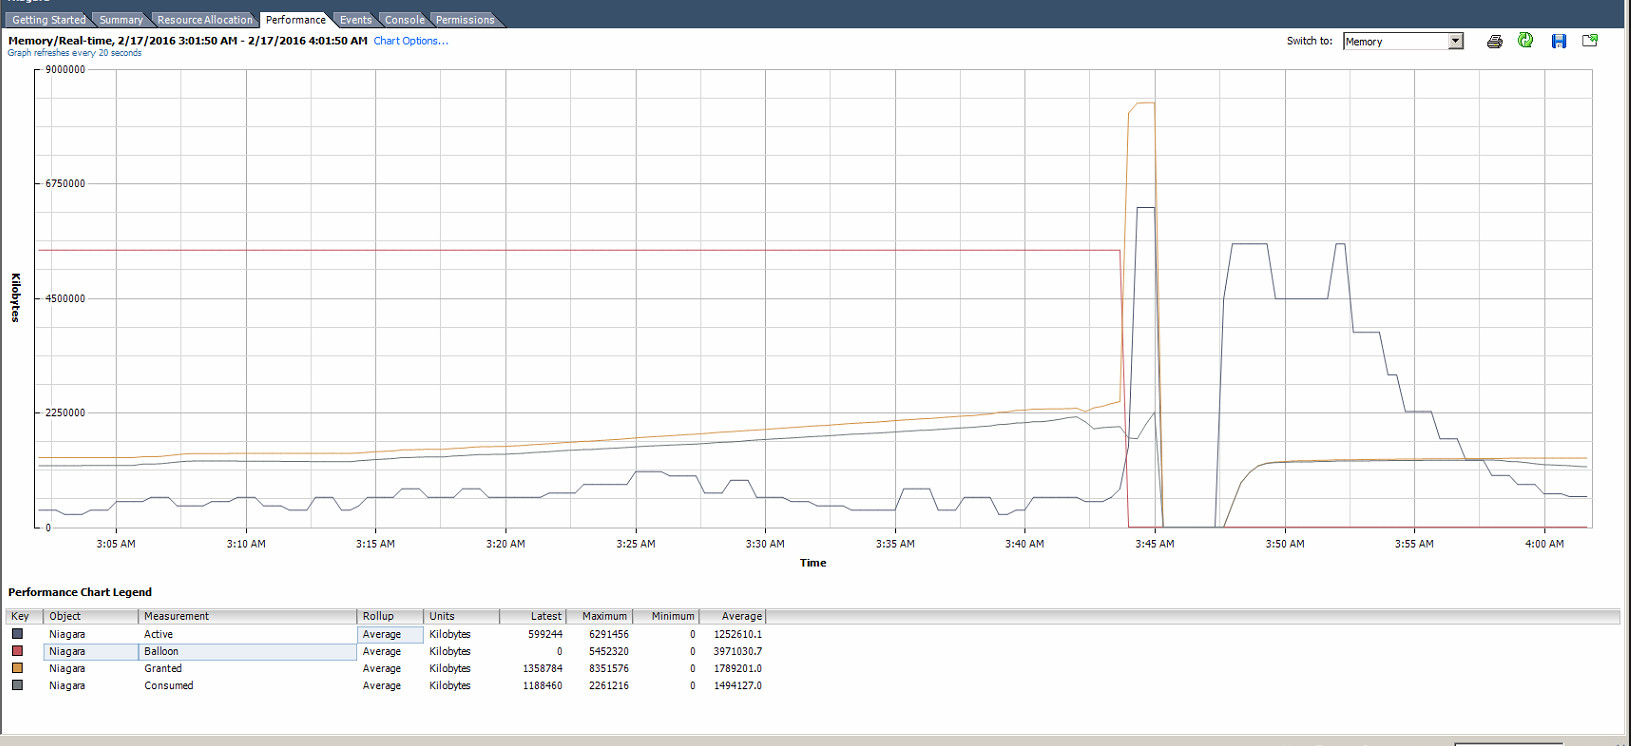The width and height of the screenshot is (1631, 746).
Task: Click the orange Granted color key swatch
Action: point(17,668)
